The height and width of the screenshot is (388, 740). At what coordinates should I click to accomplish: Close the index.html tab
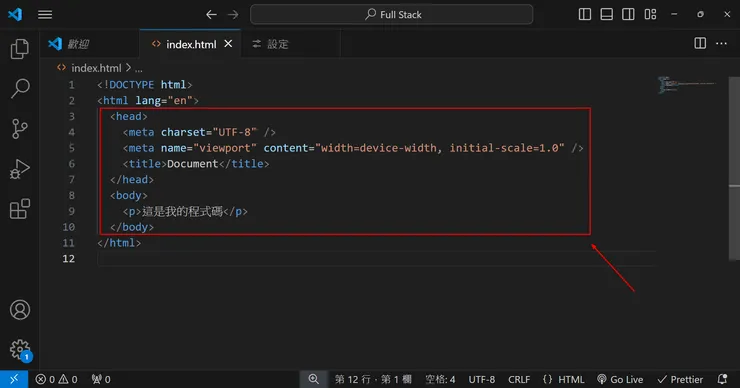(228, 43)
